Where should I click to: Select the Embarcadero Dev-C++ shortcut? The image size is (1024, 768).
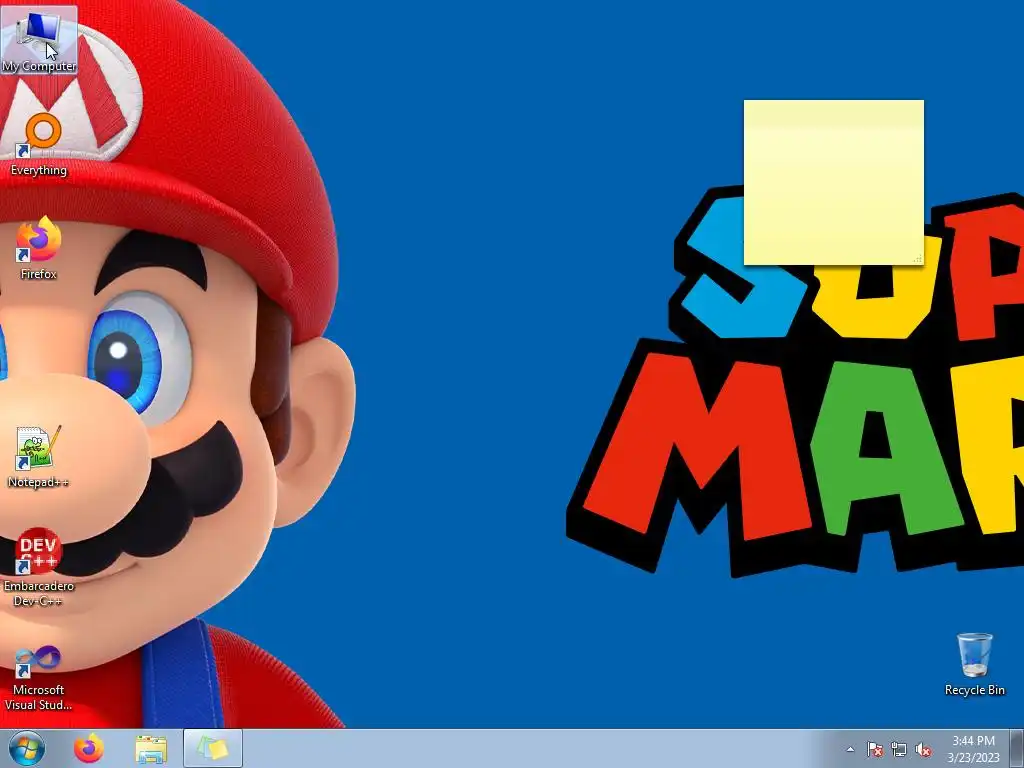pyautogui.click(x=39, y=568)
